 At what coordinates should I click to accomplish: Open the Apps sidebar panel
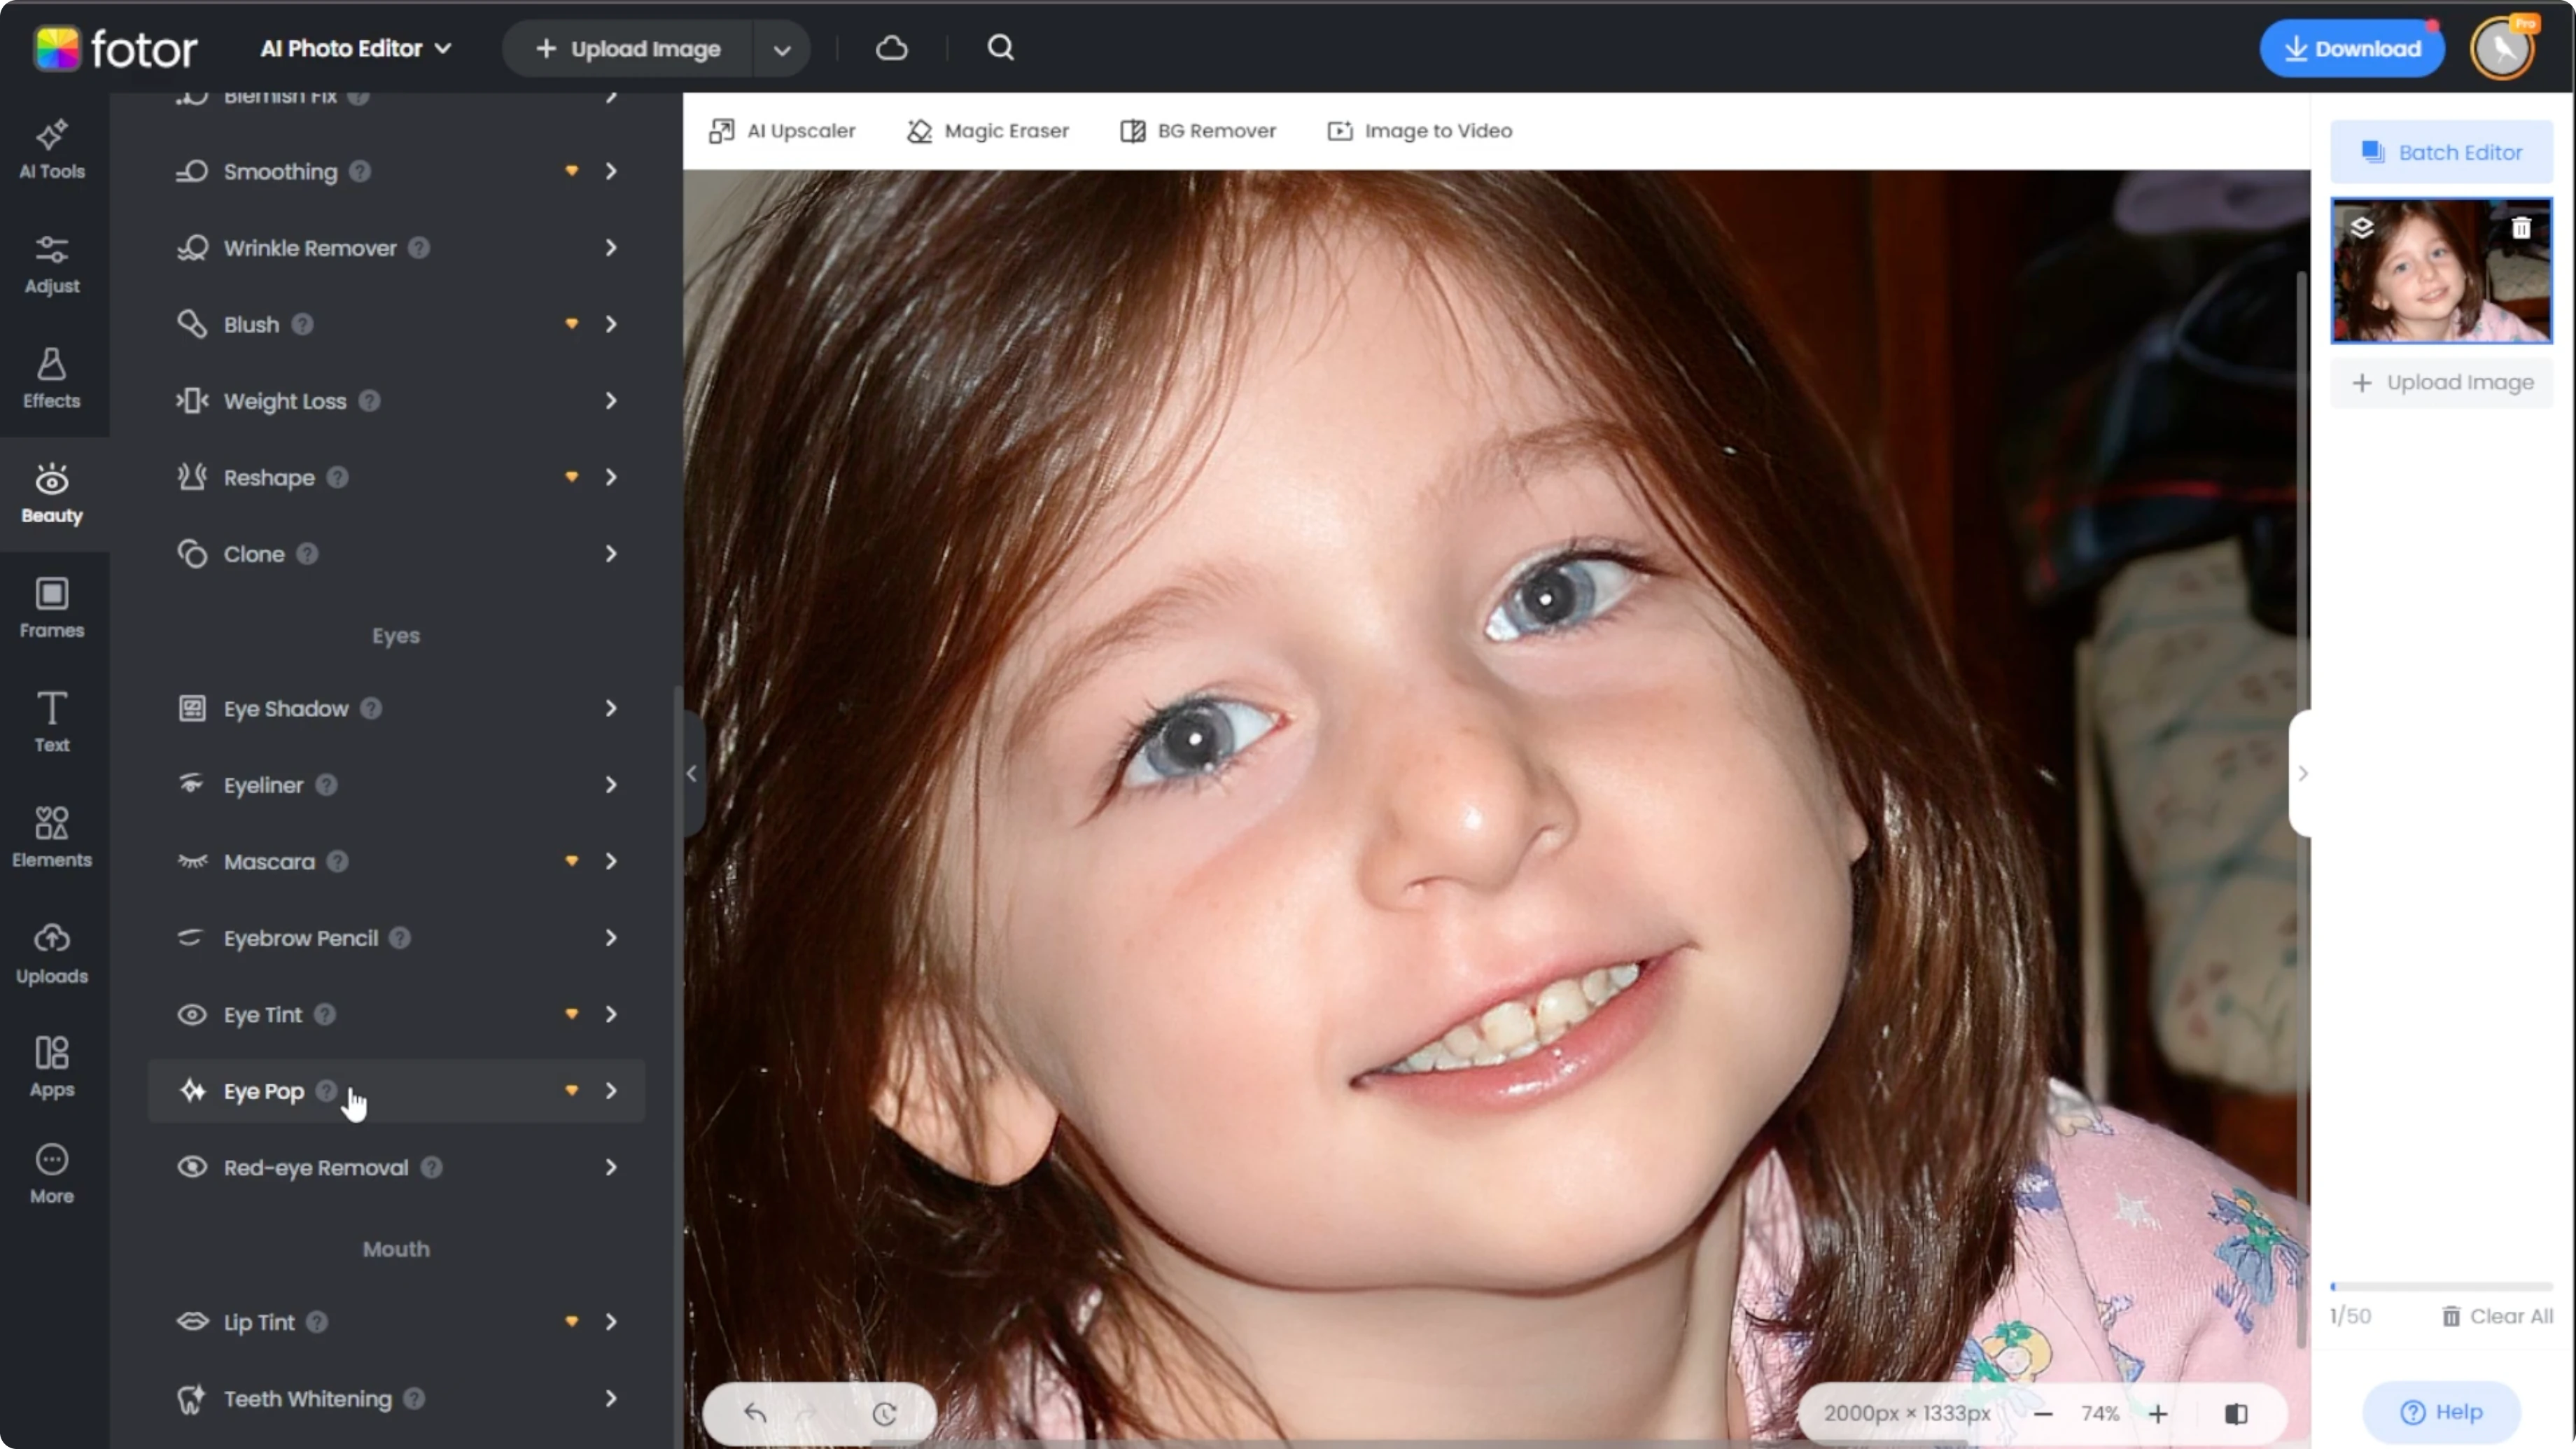[x=52, y=1067]
